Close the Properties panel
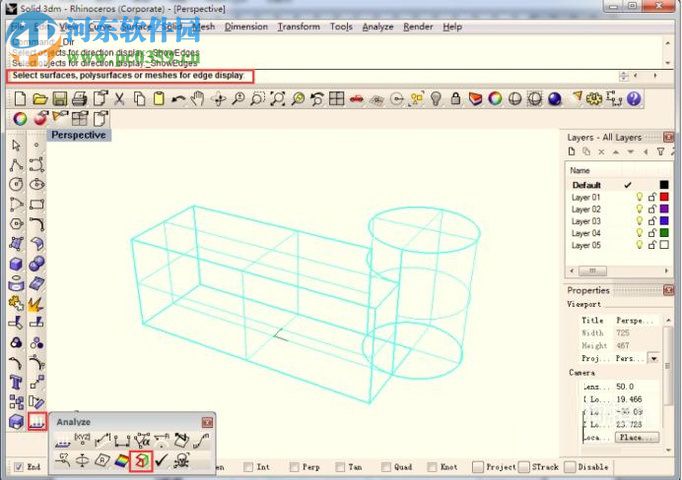The width and height of the screenshot is (682, 480). 669,290
